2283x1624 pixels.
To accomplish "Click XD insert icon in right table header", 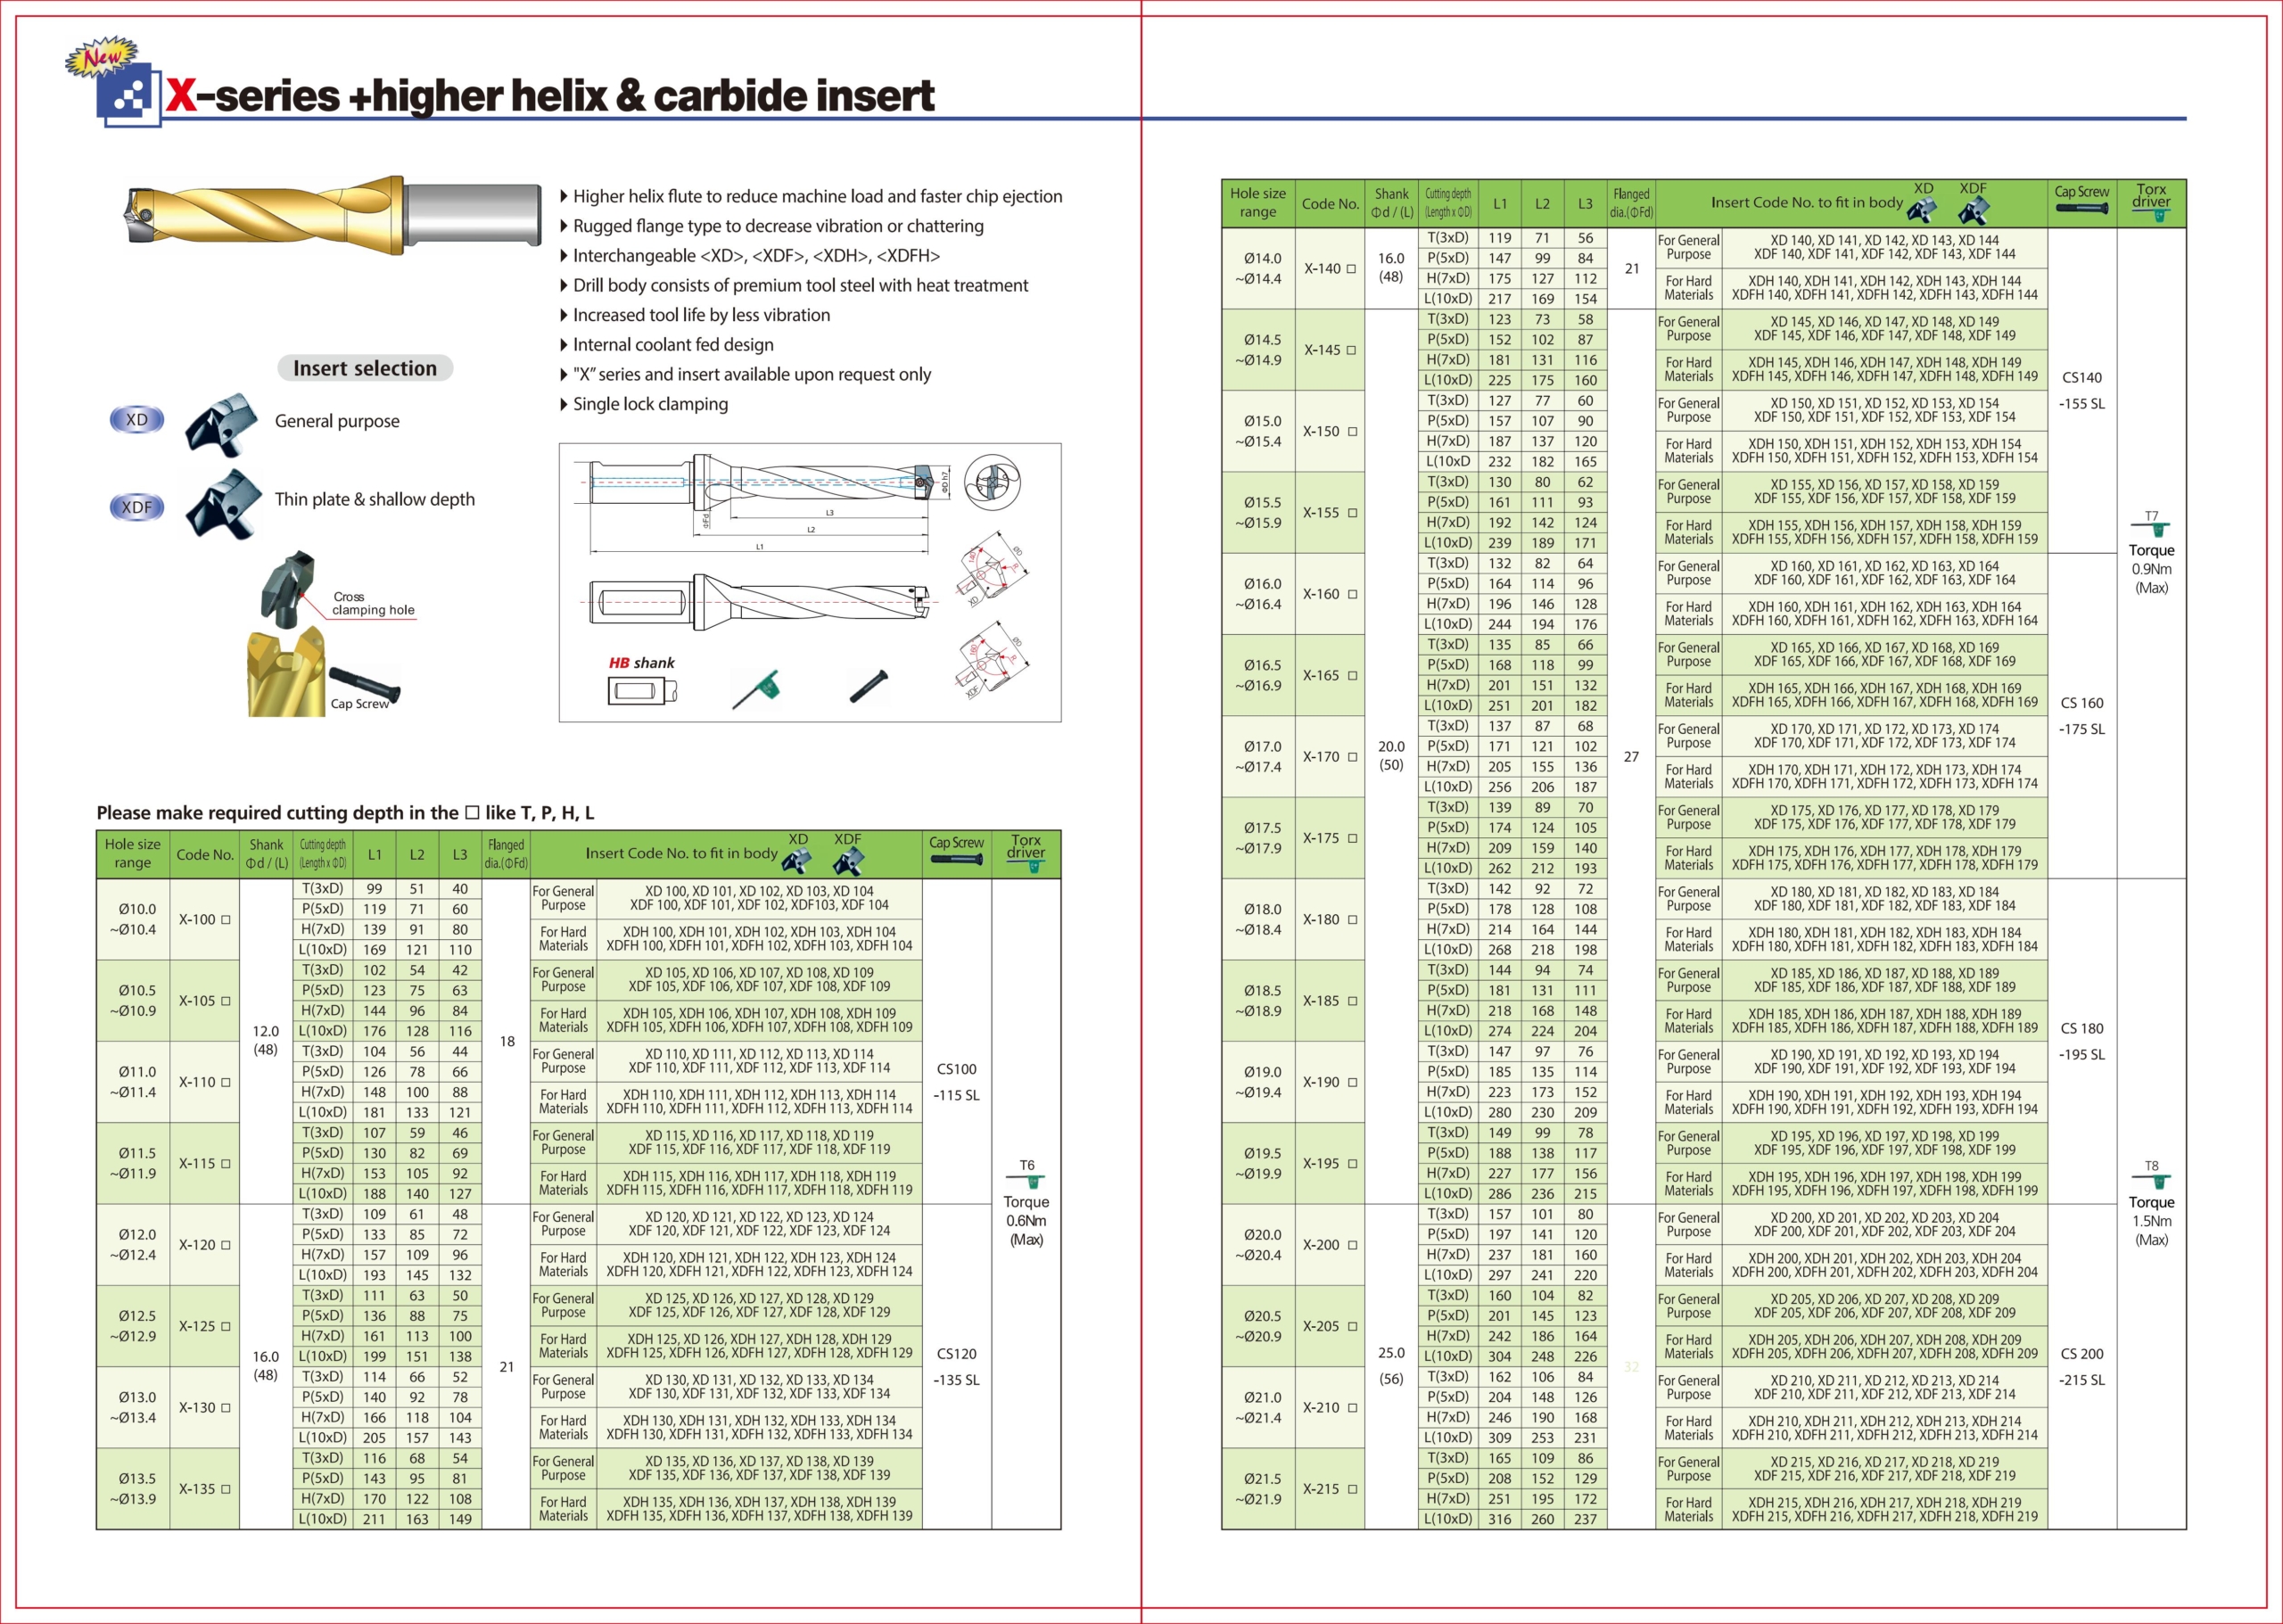I will [x=1922, y=209].
